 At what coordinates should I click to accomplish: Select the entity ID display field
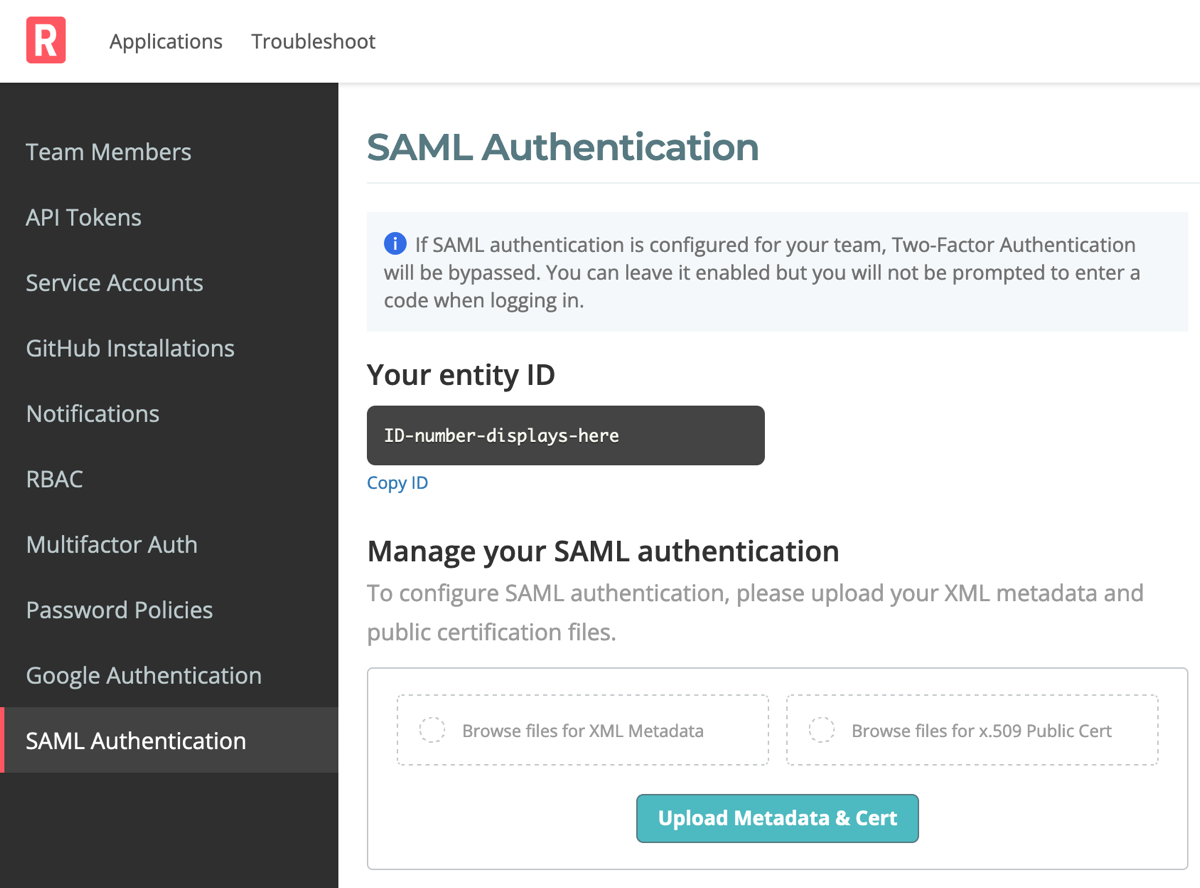(x=565, y=435)
